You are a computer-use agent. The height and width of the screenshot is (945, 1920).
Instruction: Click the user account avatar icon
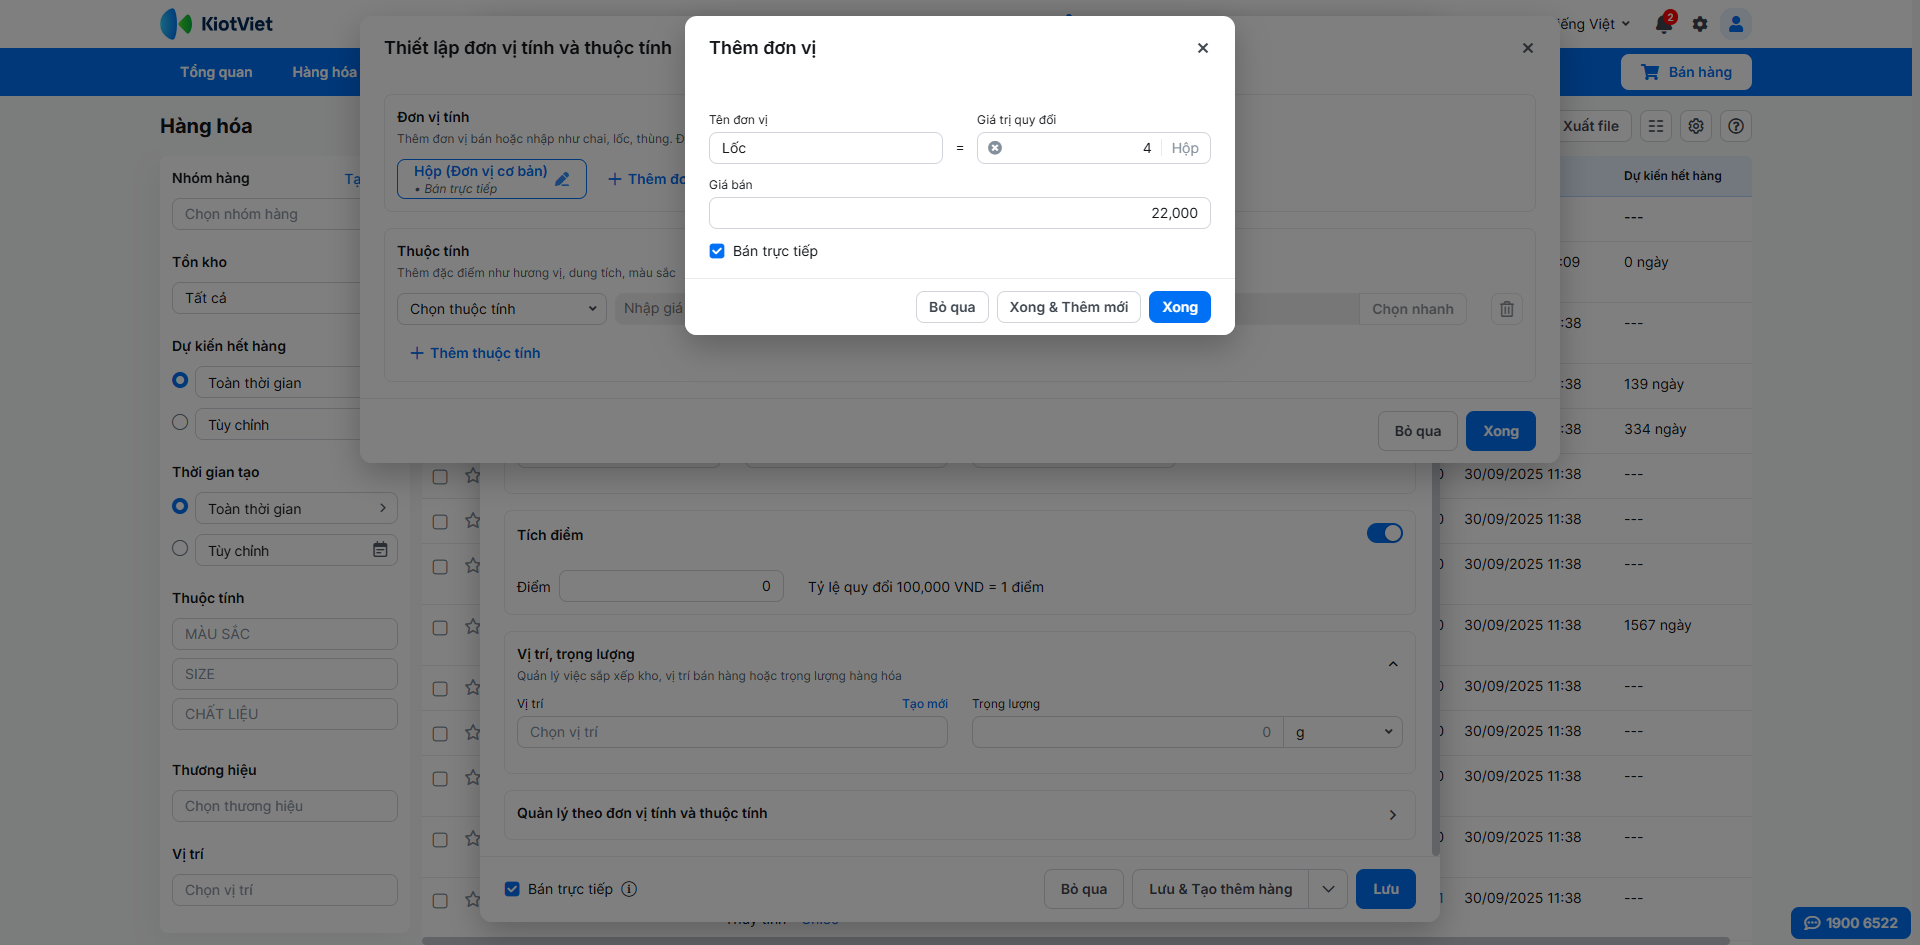point(1736,24)
